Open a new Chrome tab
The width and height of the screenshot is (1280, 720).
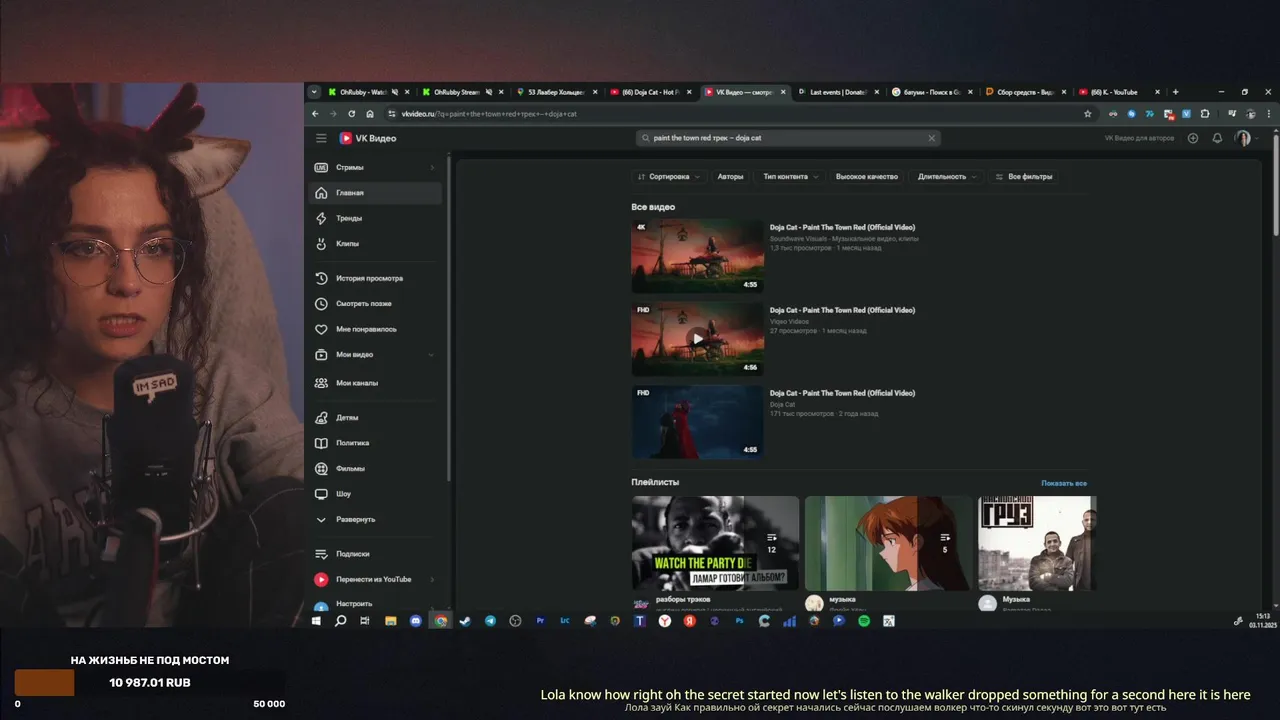(x=1175, y=92)
